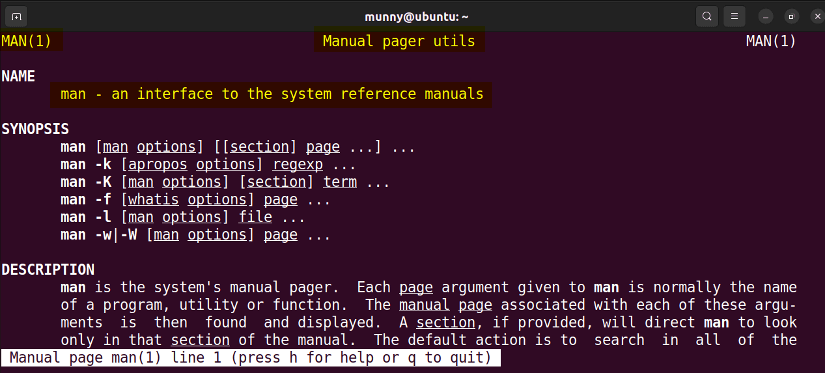Viewport: 825px width, 373px height.
Task: Minimize the terminal window
Action: (x=766, y=17)
